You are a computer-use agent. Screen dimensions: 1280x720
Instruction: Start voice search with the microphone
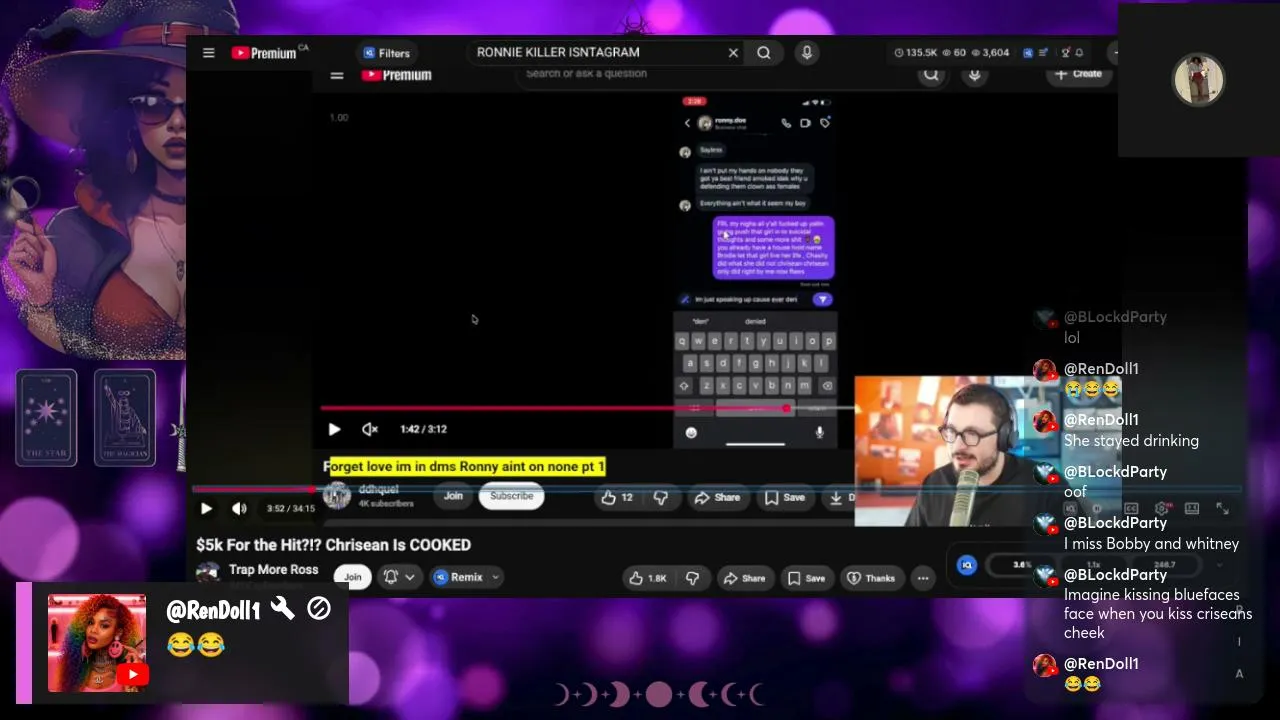[807, 53]
